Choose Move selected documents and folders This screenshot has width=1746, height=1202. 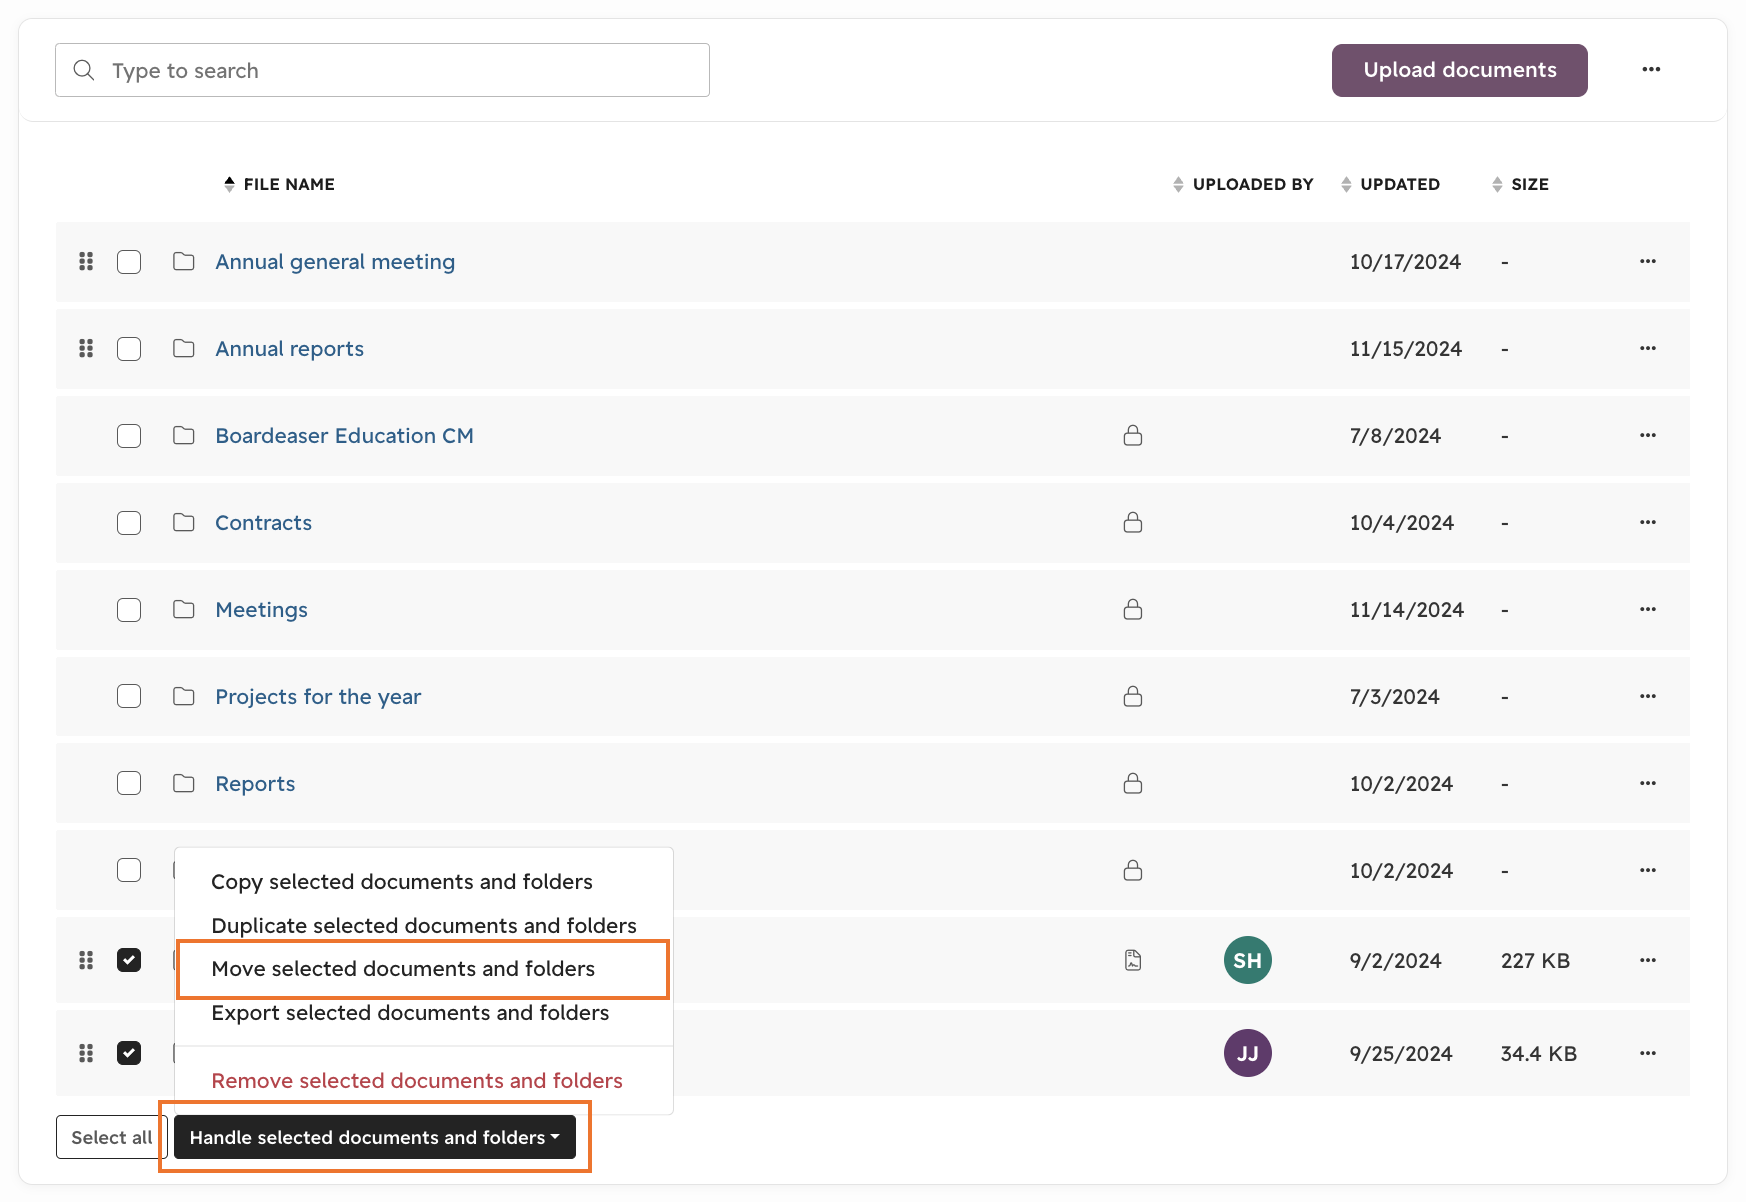click(403, 969)
